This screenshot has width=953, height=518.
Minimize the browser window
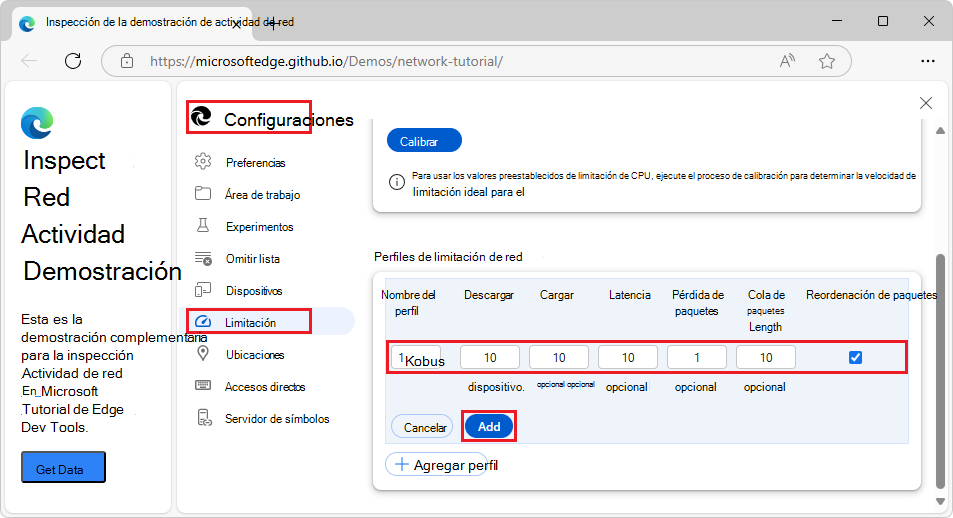(837, 21)
